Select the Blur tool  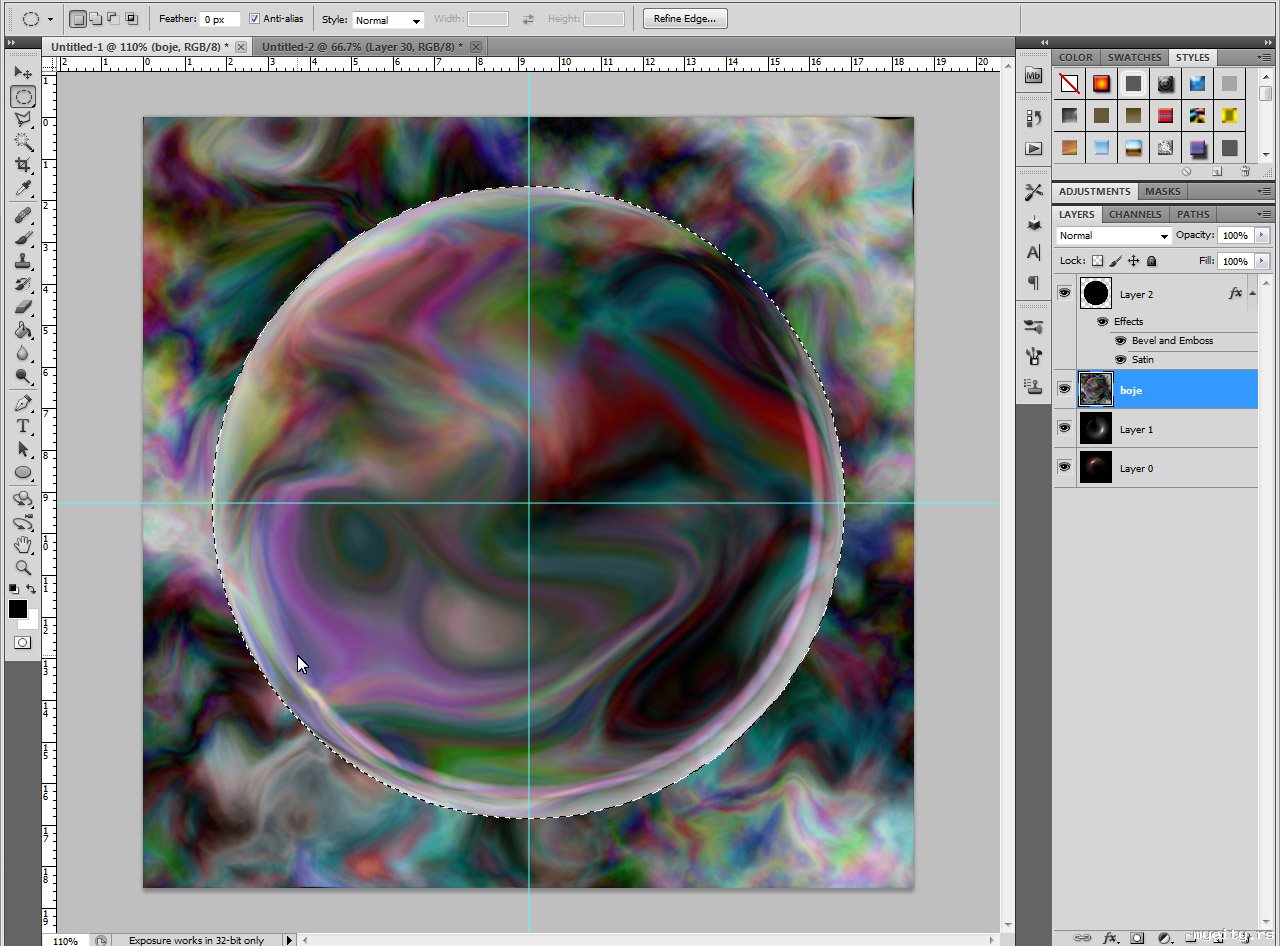[23, 353]
